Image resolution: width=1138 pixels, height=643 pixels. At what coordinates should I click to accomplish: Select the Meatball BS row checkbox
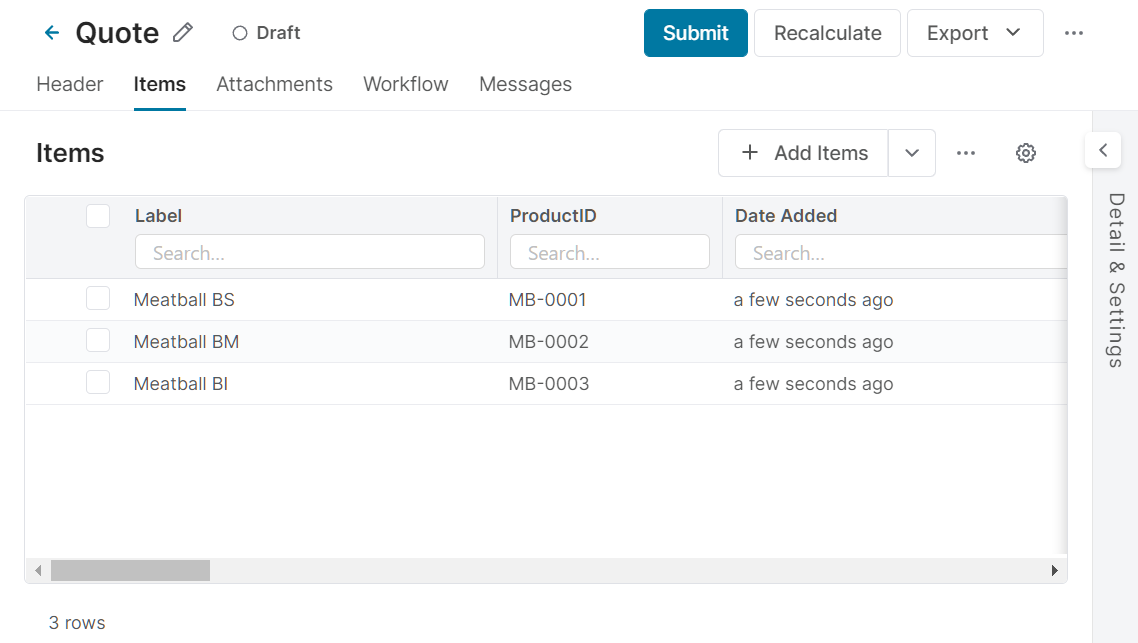[98, 299]
